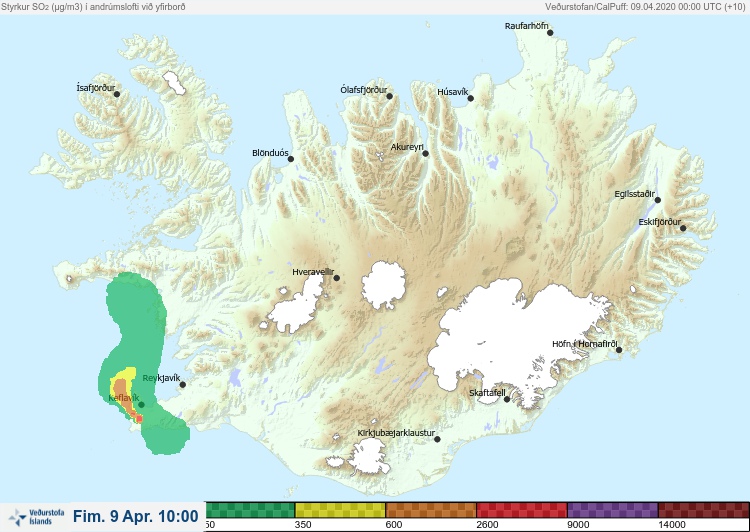The width and height of the screenshot is (750, 532).
Task: Select the Ólafsfjörður station marker
Action: click(x=389, y=97)
